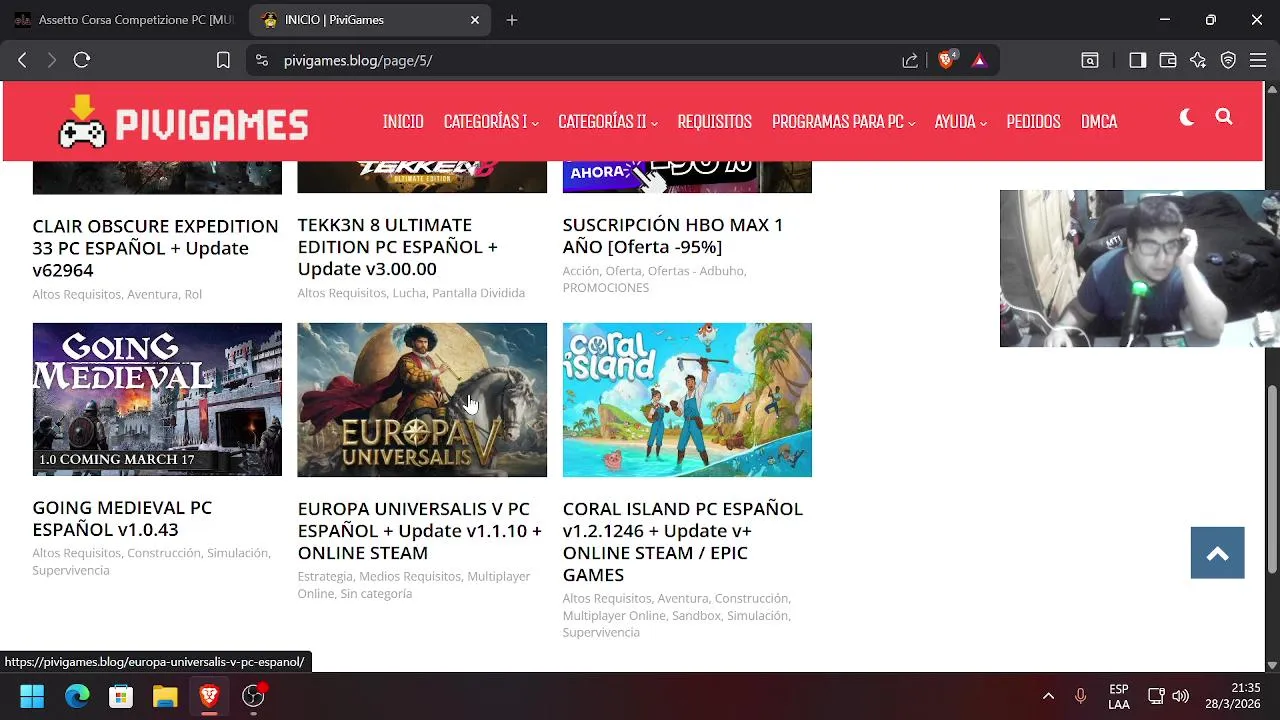Click the Brave VPN shield icon
The height and width of the screenshot is (720, 1280).
1228,60
